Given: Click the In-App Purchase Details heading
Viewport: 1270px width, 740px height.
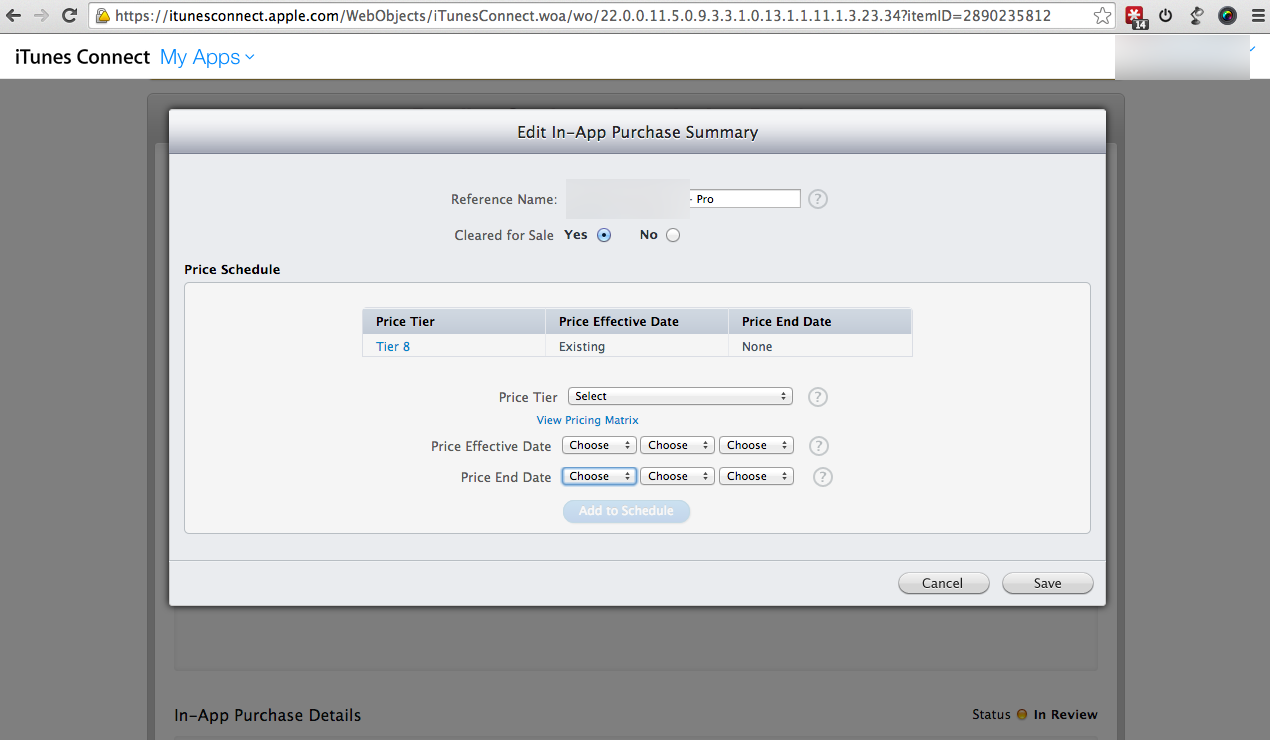Looking at the screenshot, I should 267,715.
